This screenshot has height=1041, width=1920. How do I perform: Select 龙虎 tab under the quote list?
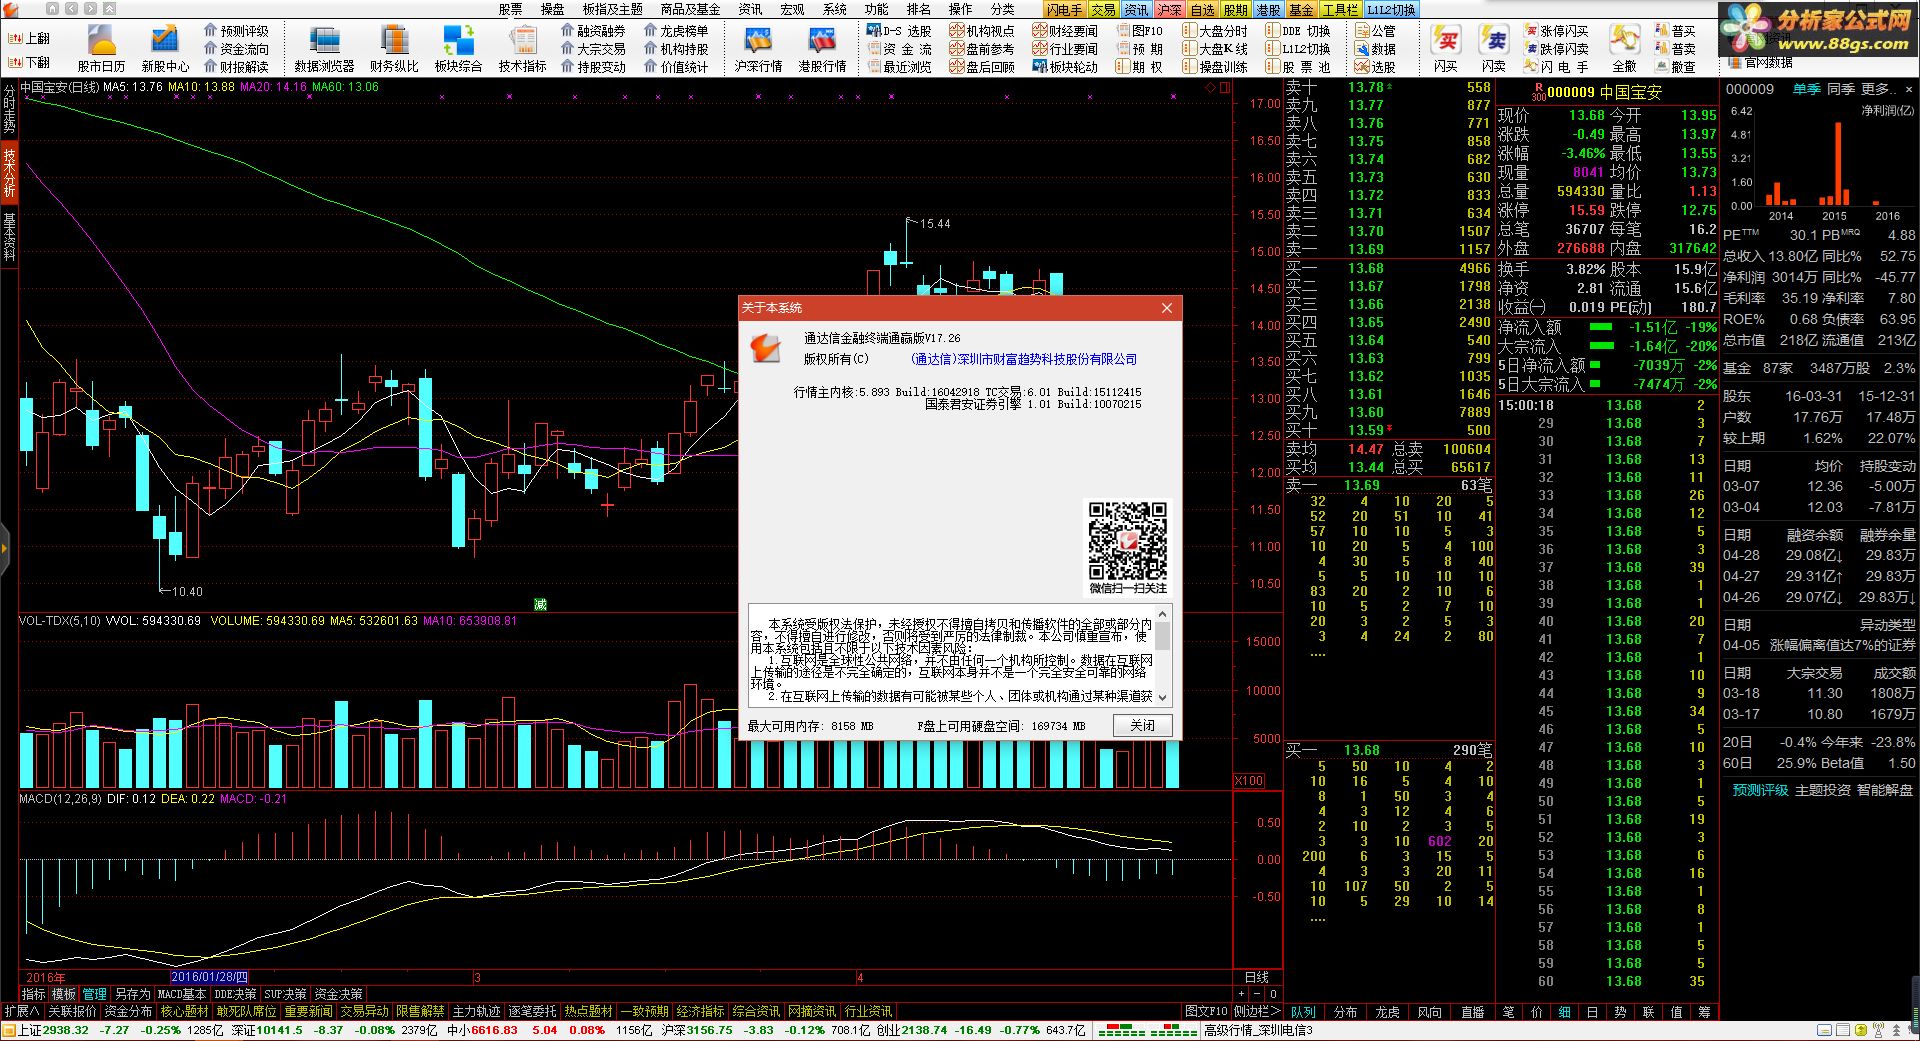coord(1387,1012)
